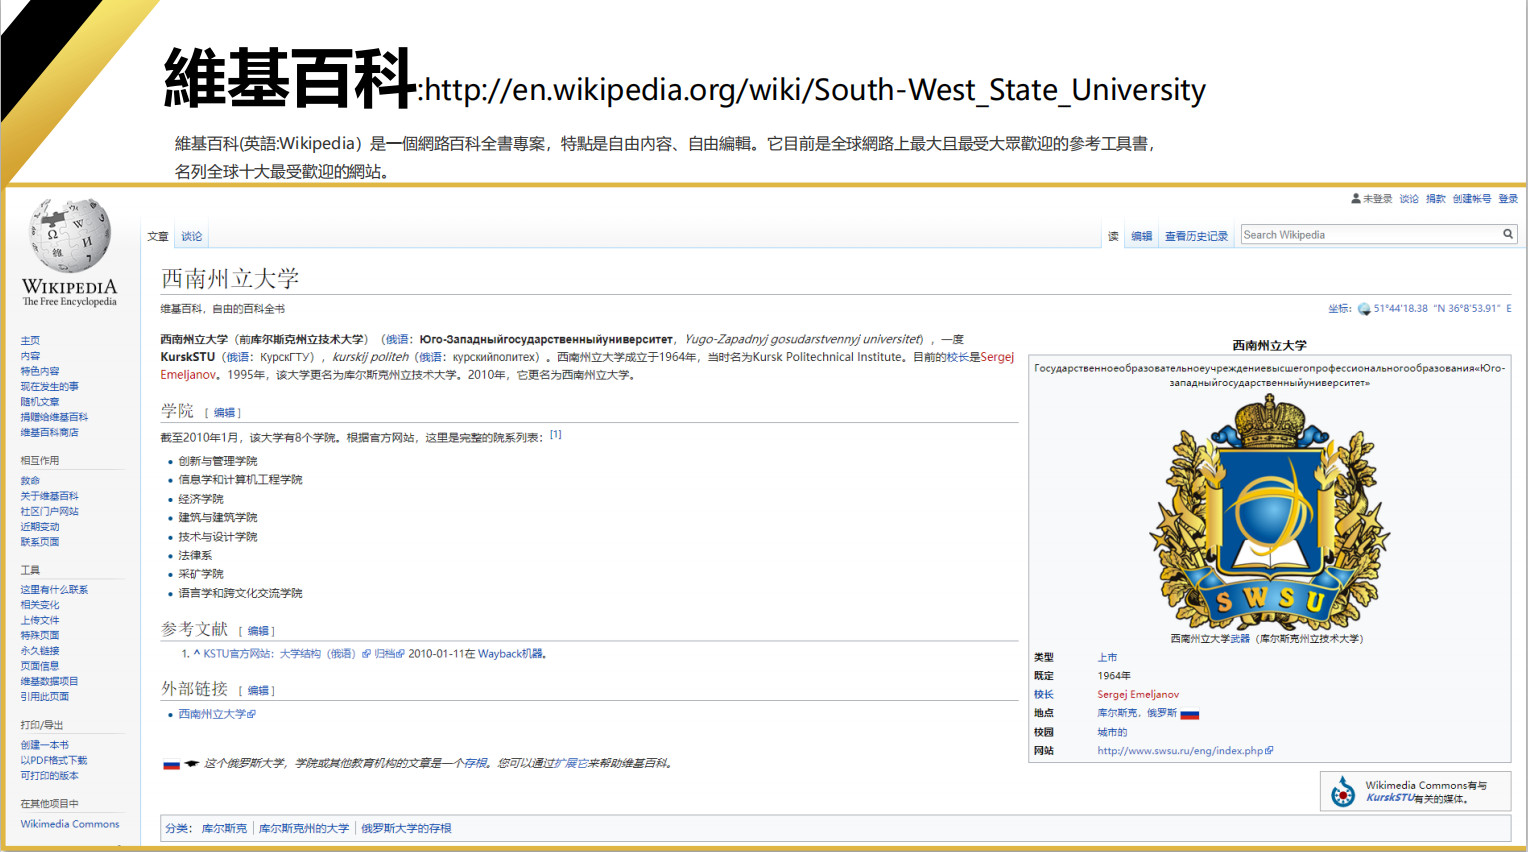
Task: Open 库尔斯克州的大学 category link
Action: [x=304, y=829]
